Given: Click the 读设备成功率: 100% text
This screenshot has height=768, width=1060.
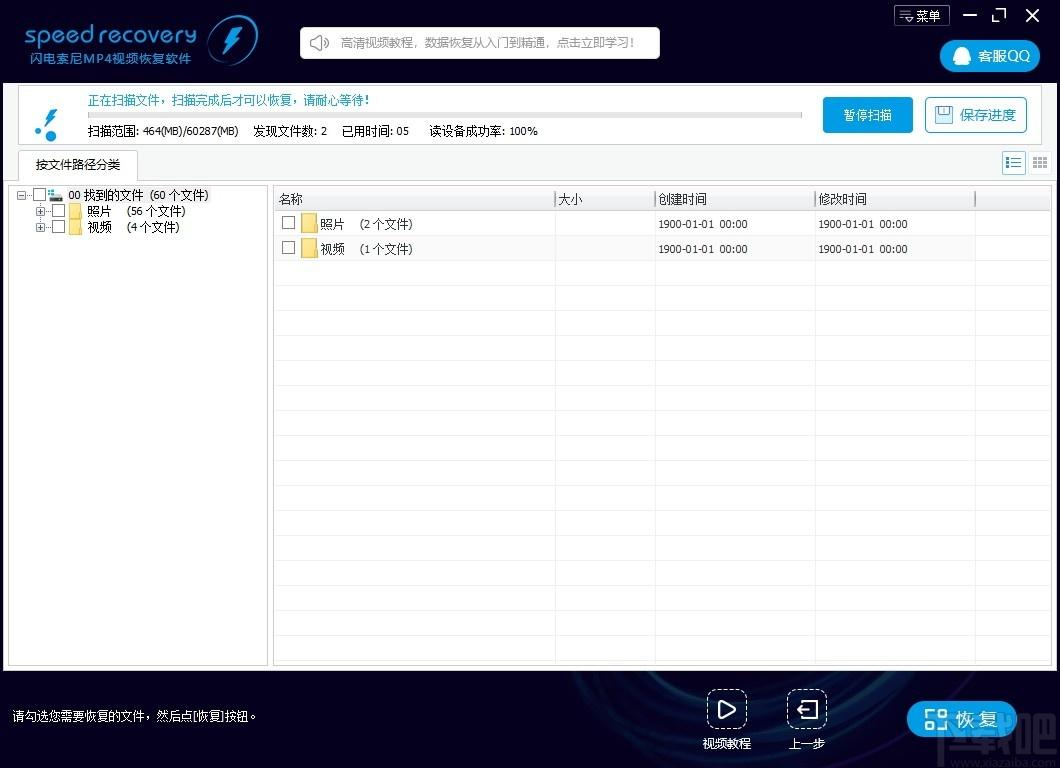Looking at the screenshot, I should point(483,131).
